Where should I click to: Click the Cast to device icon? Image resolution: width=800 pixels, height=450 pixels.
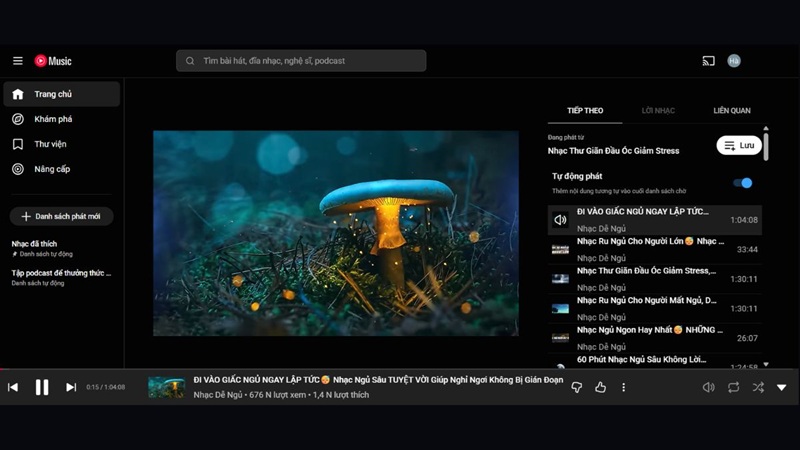(708, 61)
